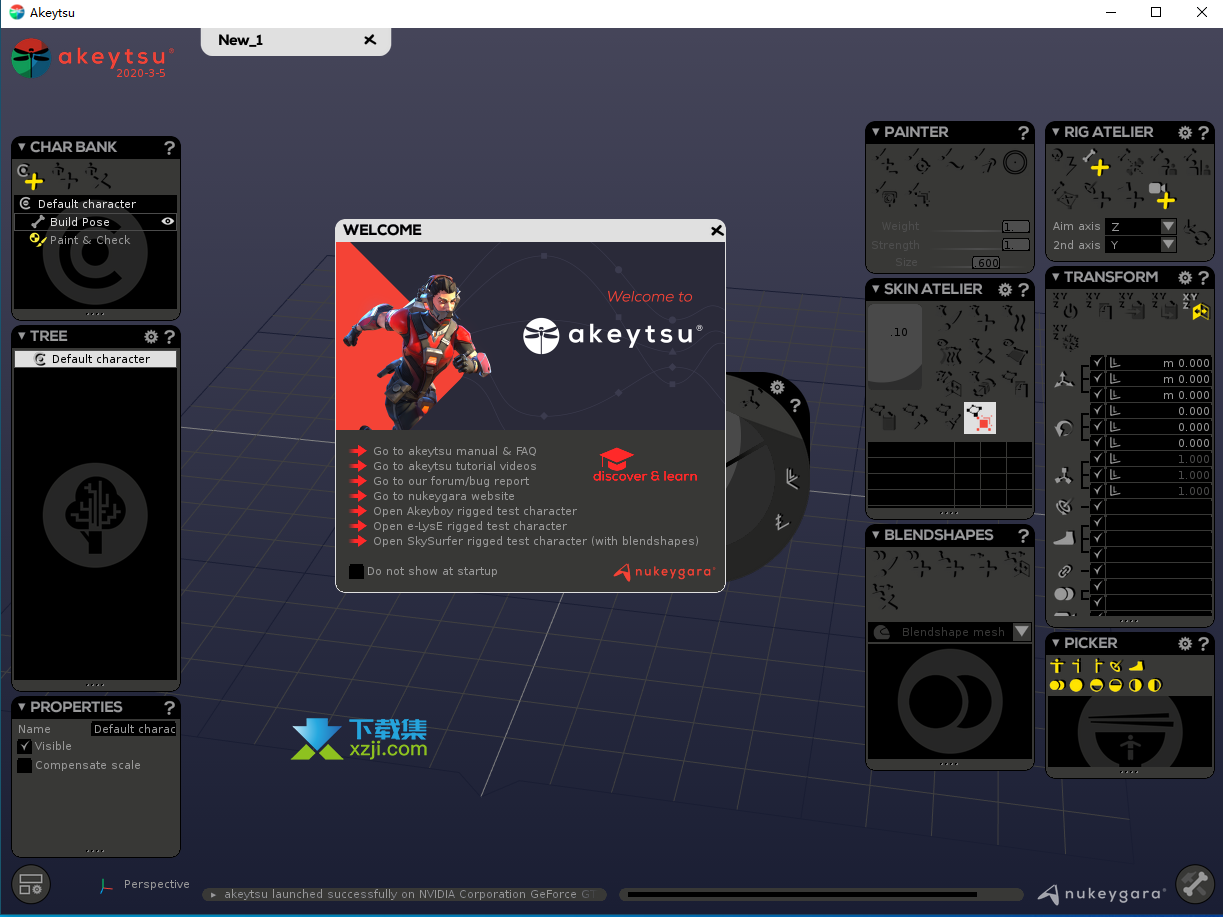
Task: Open the 2nd axis dropdown
Action: [x=1168, y=245]
